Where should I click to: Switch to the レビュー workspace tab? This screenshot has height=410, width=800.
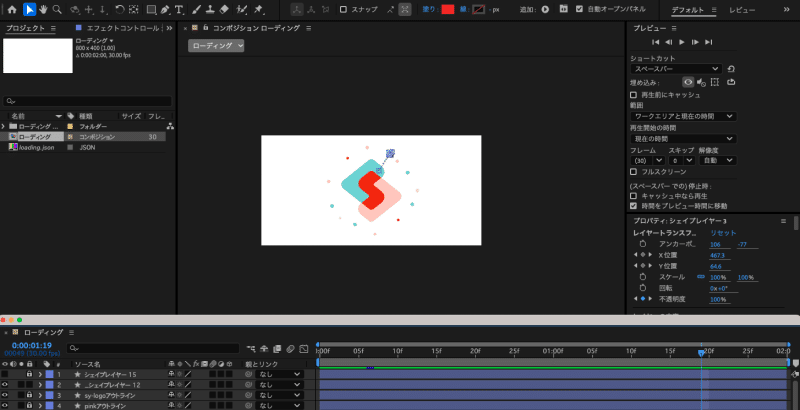pyautogui.click(x=742, y=10)
